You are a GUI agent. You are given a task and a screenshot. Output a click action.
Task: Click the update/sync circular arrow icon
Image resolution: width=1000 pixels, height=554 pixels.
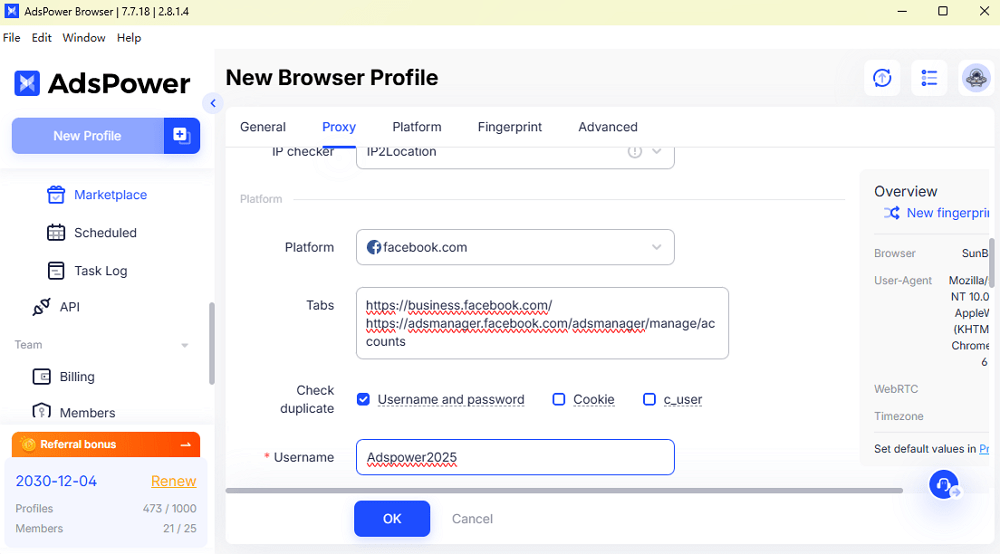pyautogui.click(x=882, y=78)
